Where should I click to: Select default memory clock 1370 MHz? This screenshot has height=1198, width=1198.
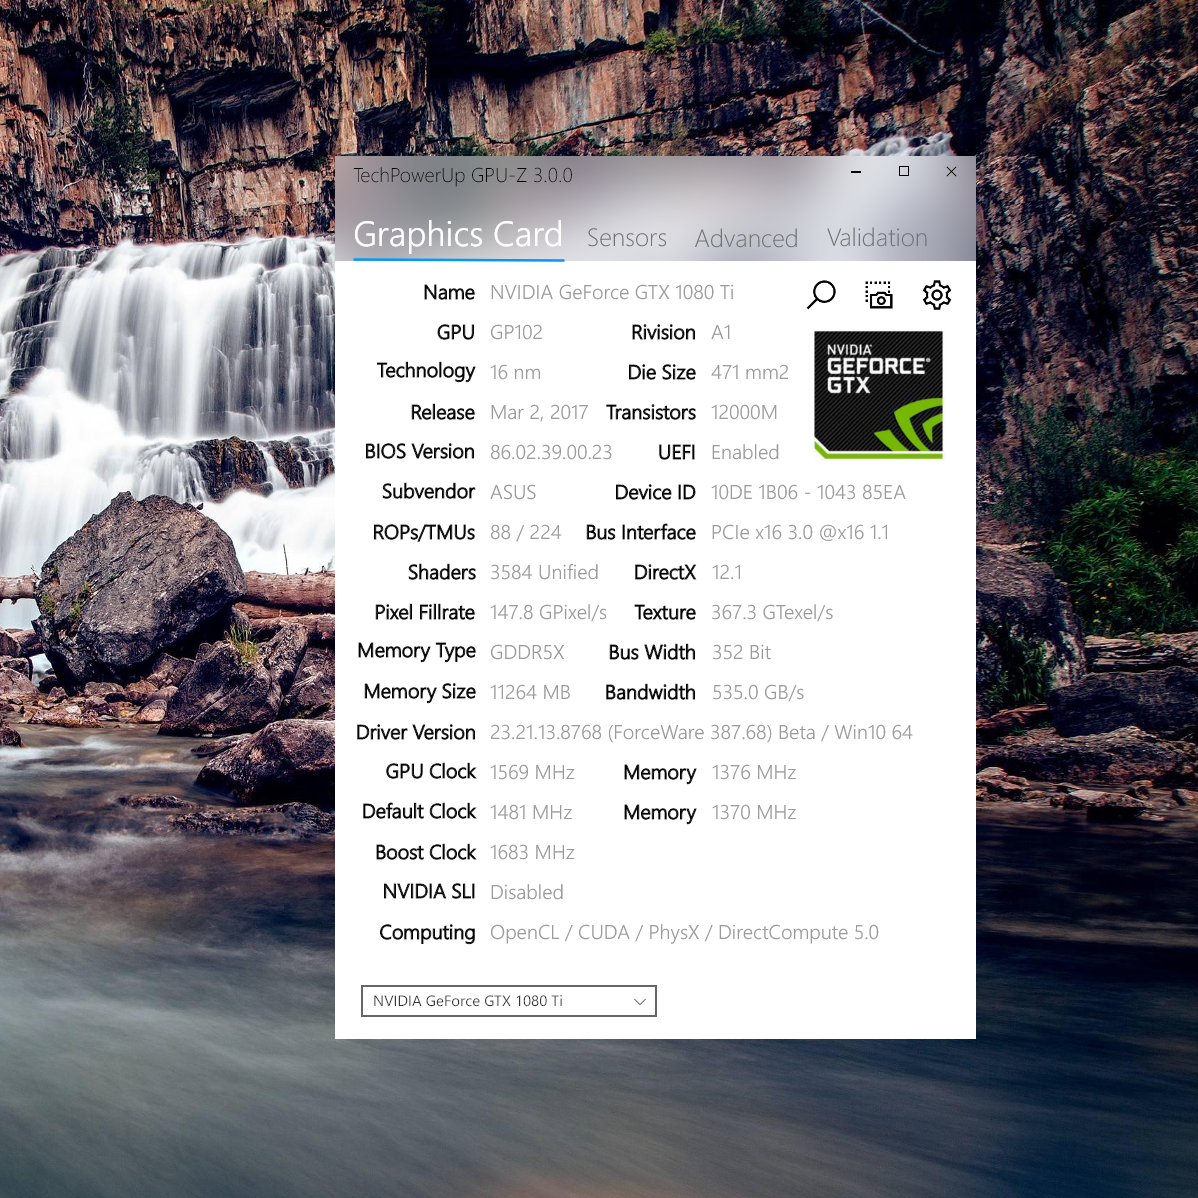pyautogui.click(x=754, y=812)
